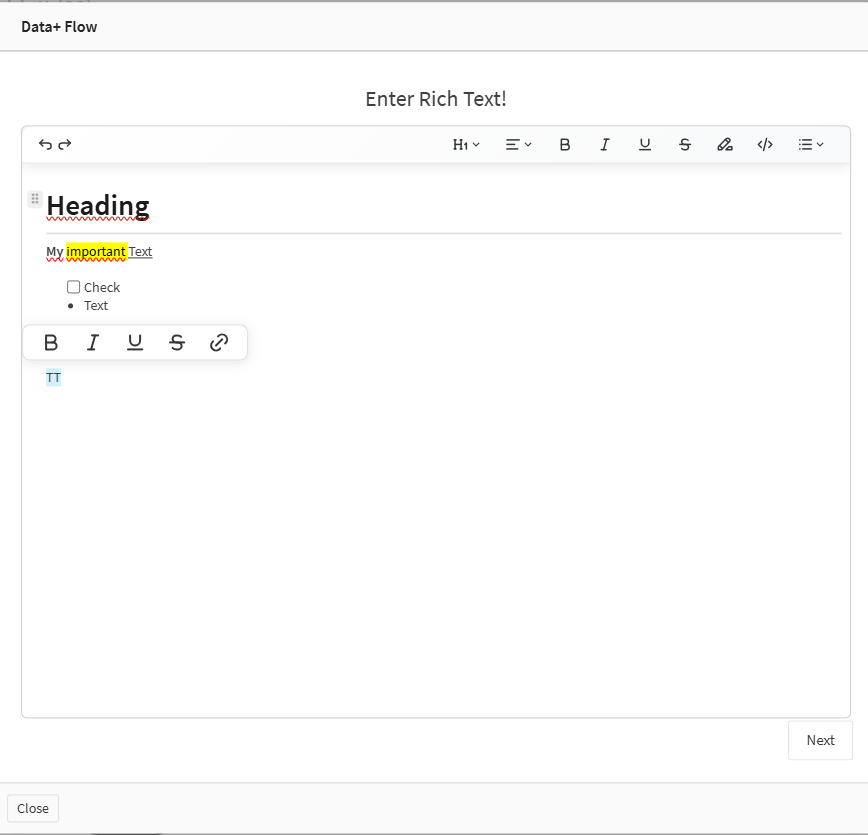The image size is (868, 835).
Task: Underline selection using floating toolbar
Action: click(x=135, y=343)
